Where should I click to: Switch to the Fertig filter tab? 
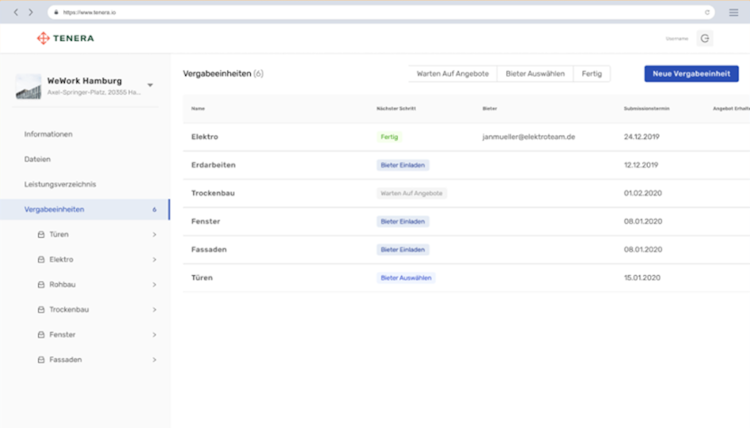(x=592, y=74)
